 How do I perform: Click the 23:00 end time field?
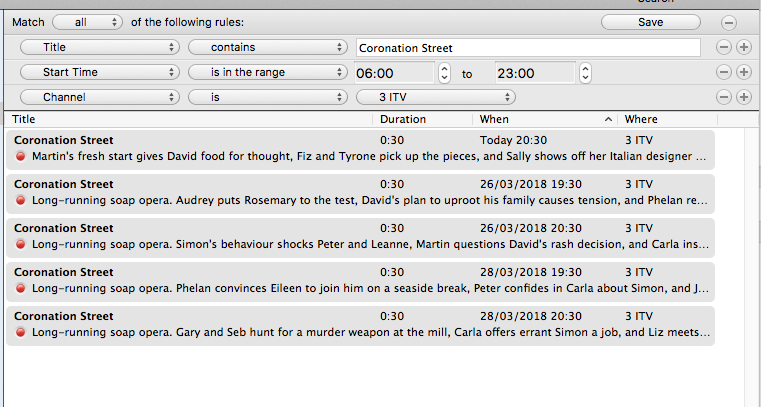tap(535, 73)
